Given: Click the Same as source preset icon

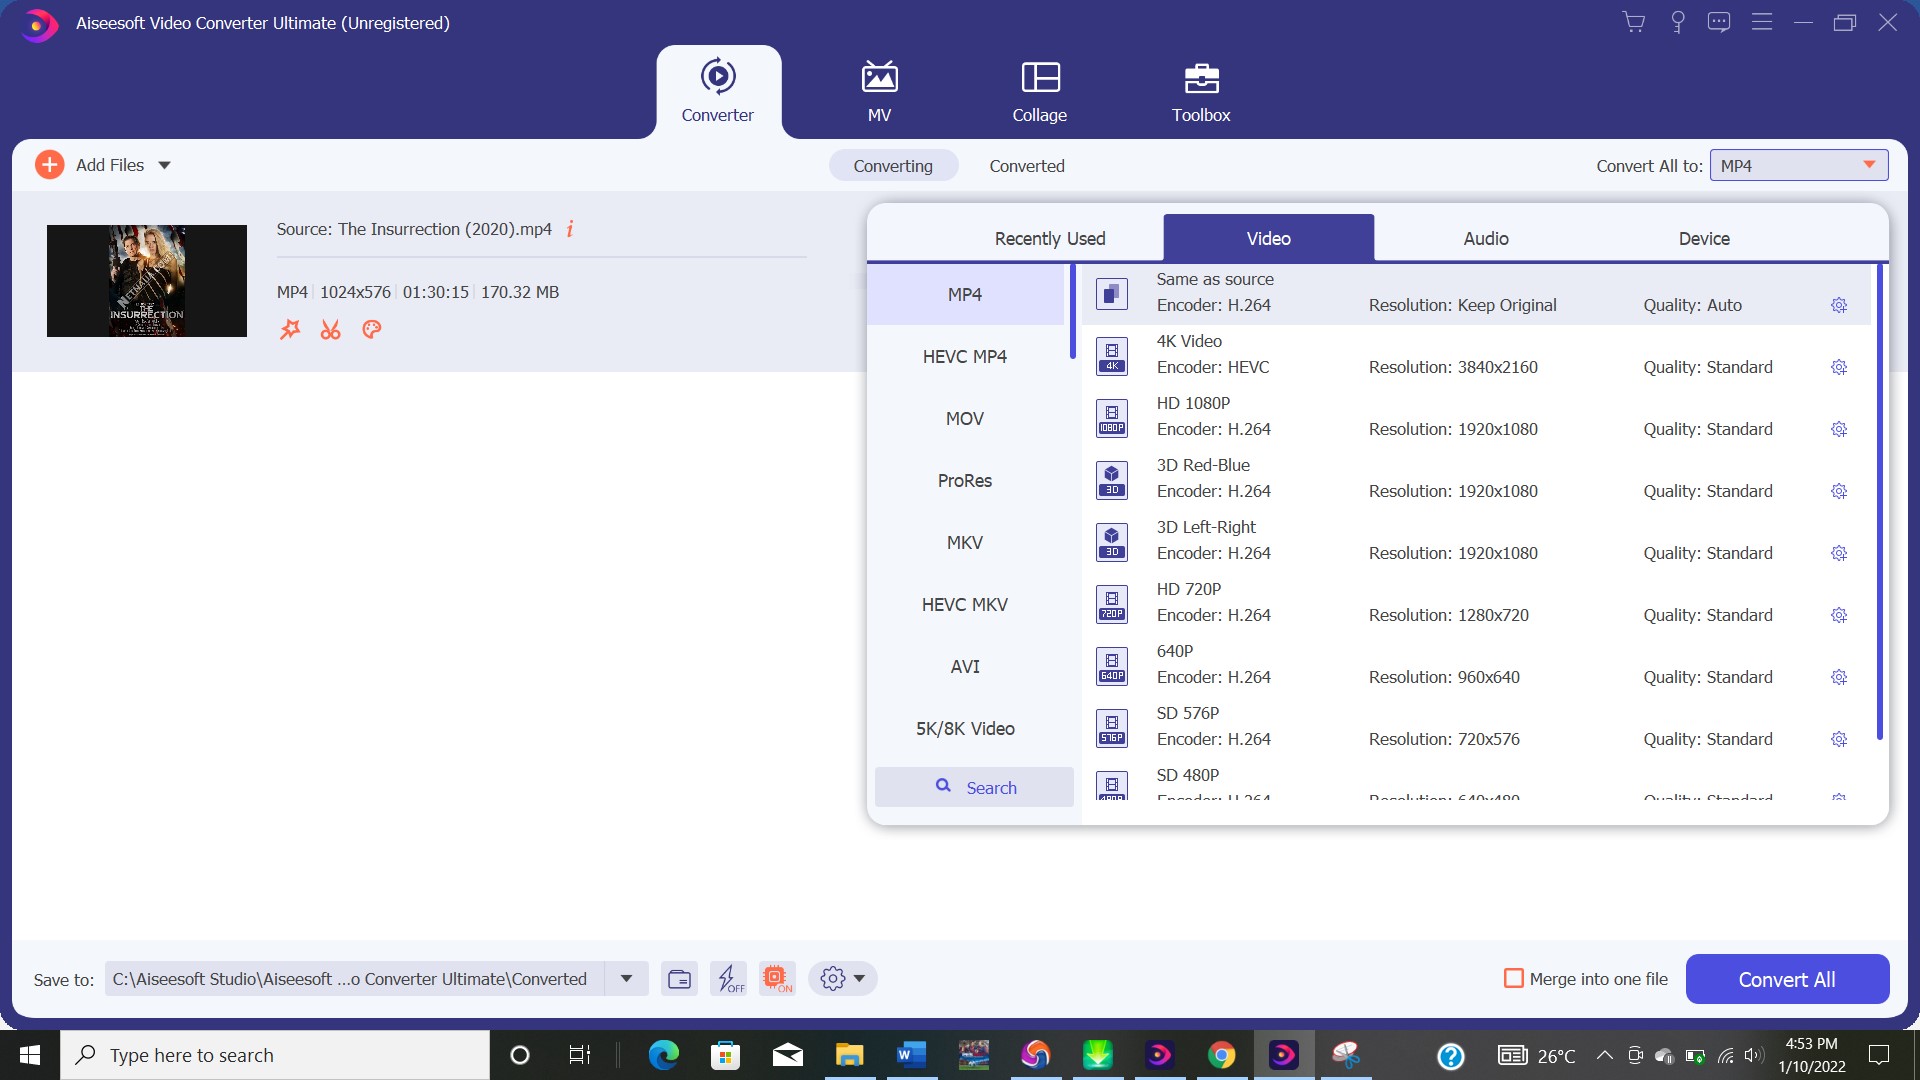Looking at the screenshot, I should (1112, 293).
